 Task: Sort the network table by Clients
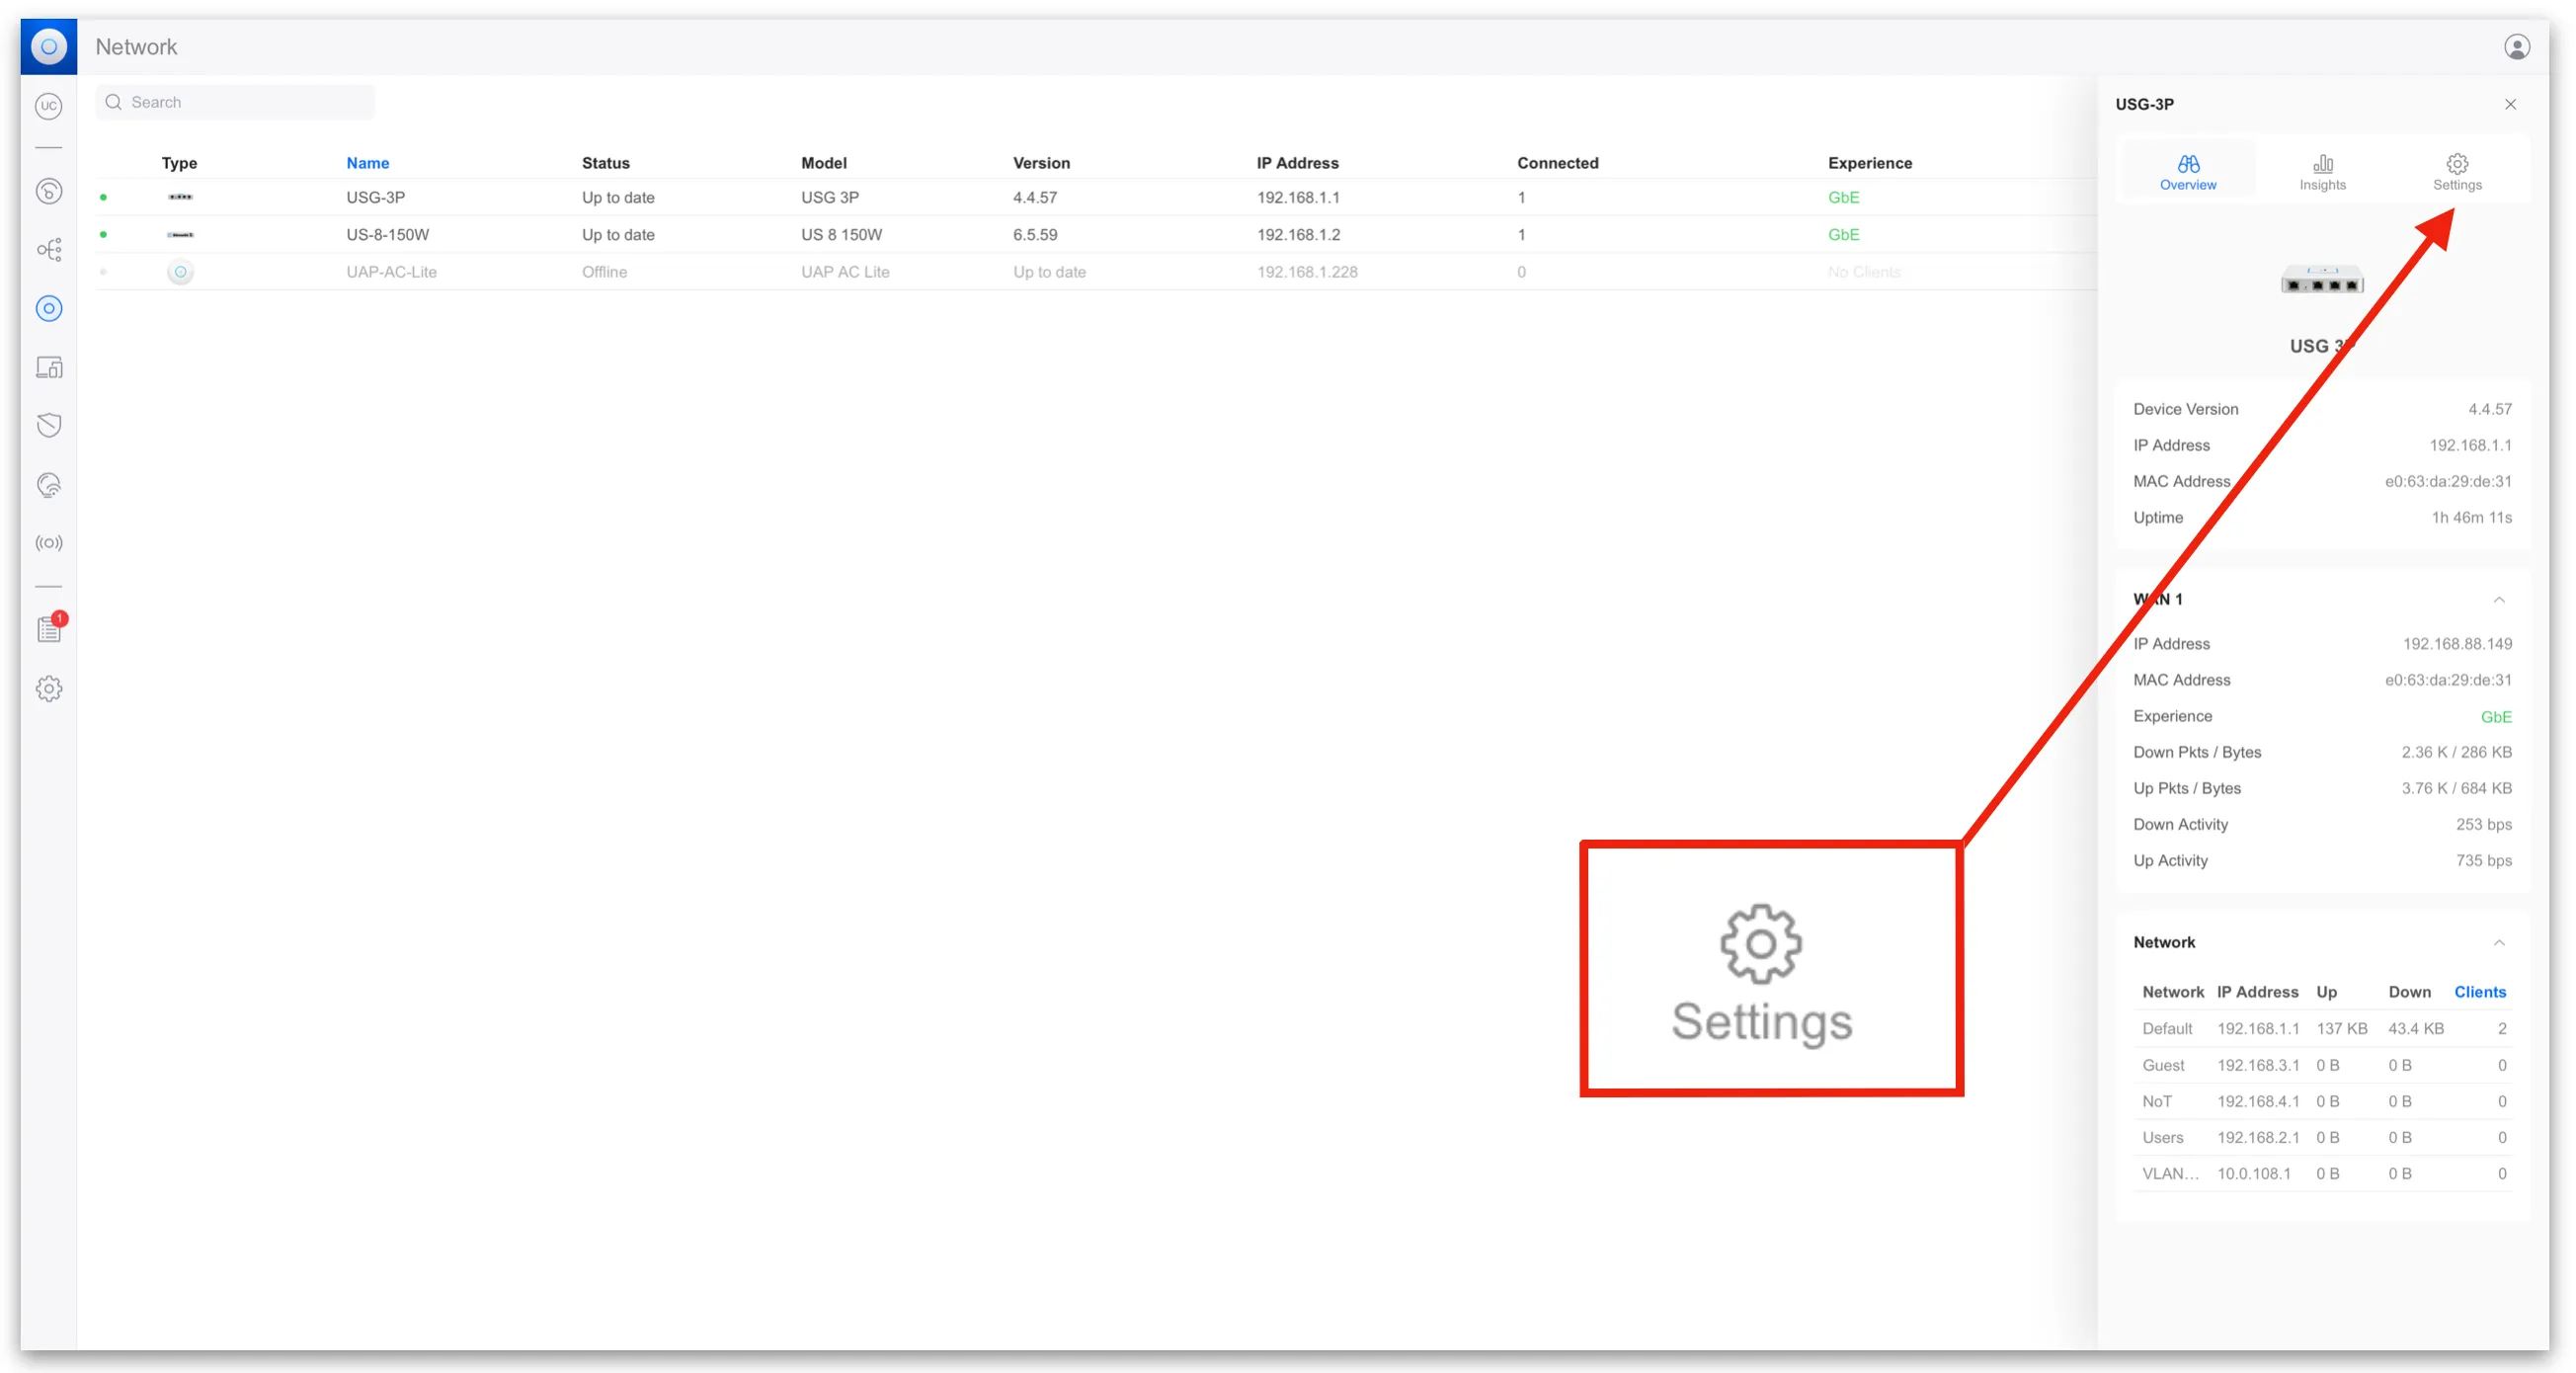click(x=2479, y=992)
